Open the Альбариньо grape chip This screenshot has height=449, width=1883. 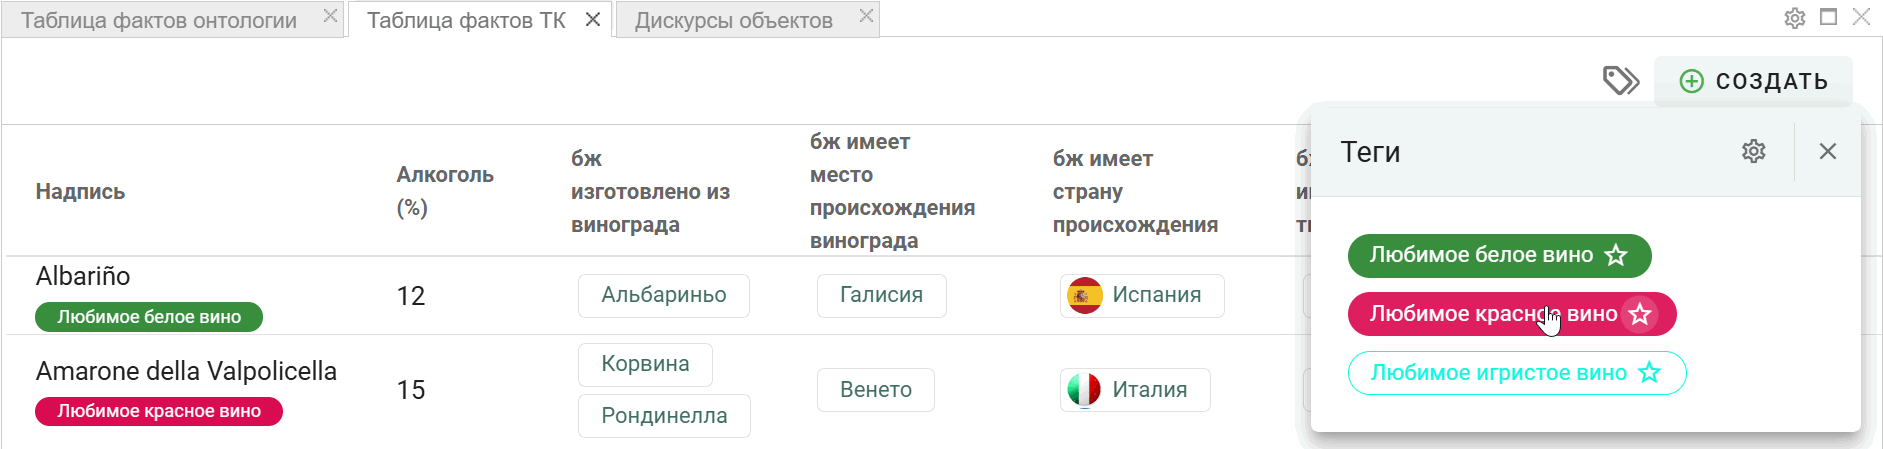point(664,295)
